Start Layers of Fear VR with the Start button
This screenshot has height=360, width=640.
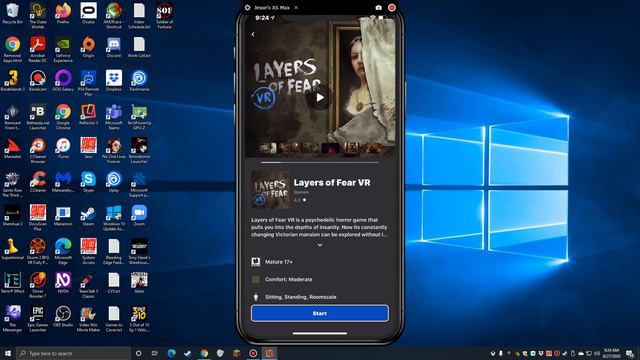[320, 313]
